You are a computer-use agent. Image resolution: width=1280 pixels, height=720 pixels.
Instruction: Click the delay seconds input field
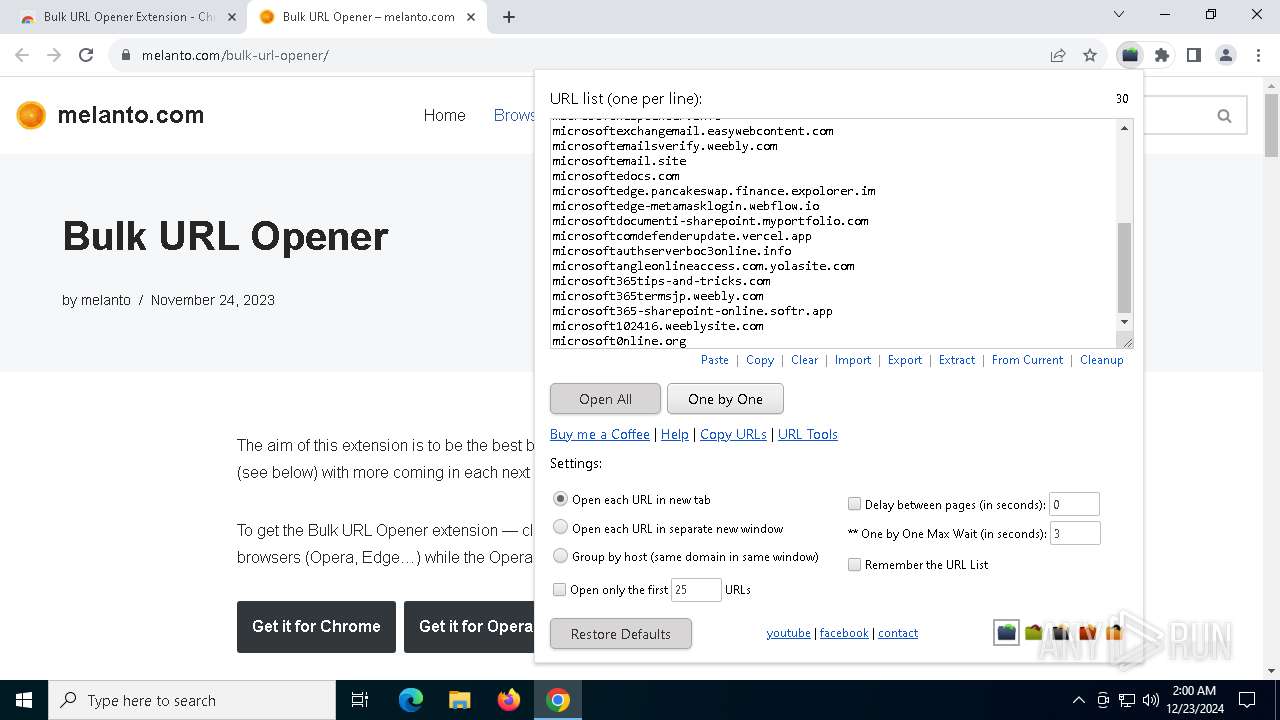1074,504
